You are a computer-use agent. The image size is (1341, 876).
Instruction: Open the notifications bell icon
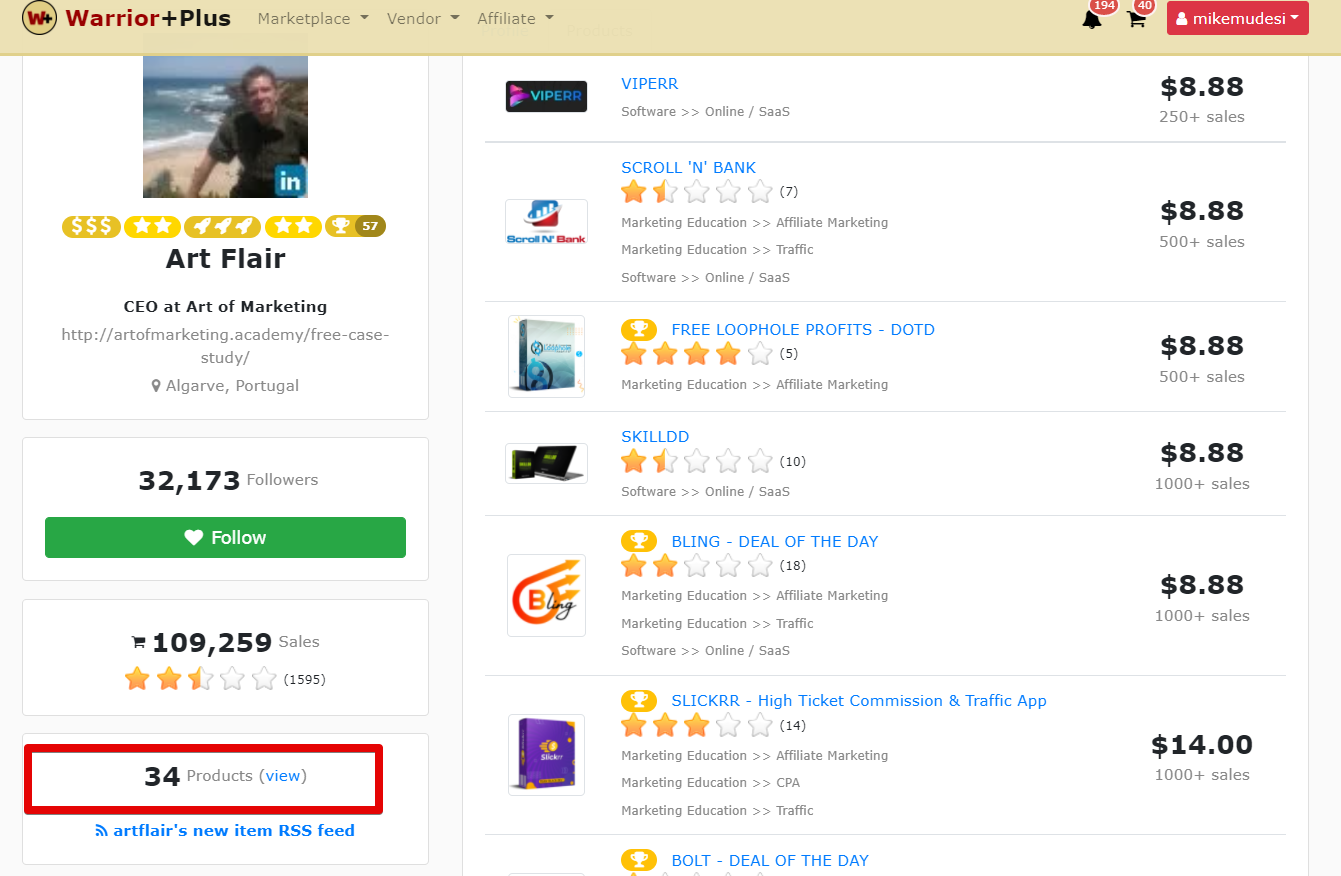click(1092, 18)
